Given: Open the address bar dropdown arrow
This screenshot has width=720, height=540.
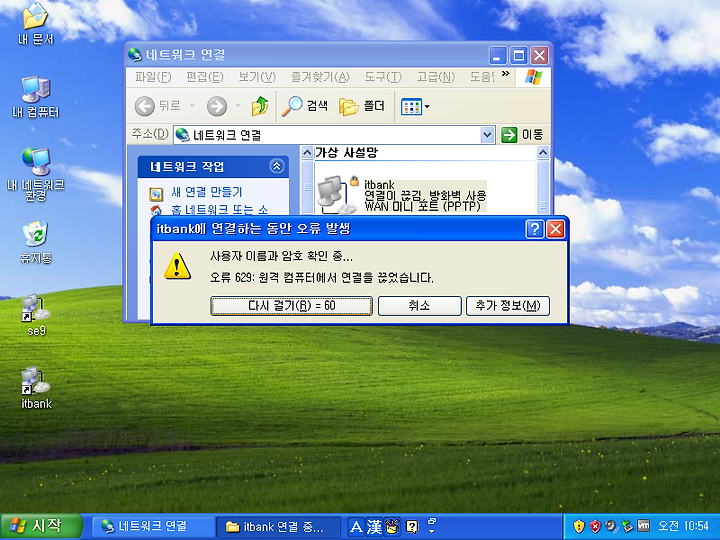Looking at the screenshot, I should (x=487, y=135).
